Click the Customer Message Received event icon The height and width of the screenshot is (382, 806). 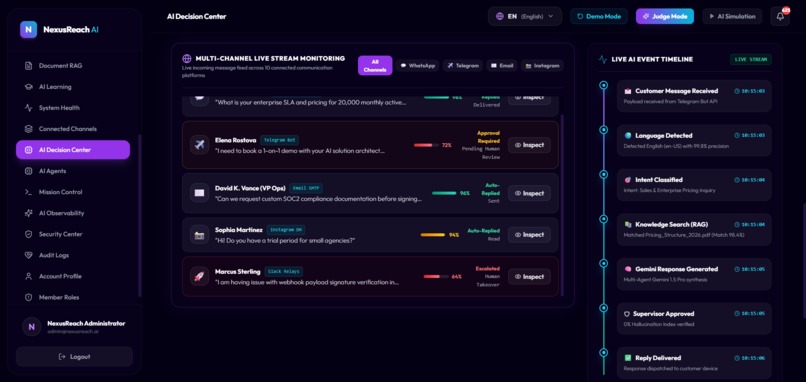628,91
